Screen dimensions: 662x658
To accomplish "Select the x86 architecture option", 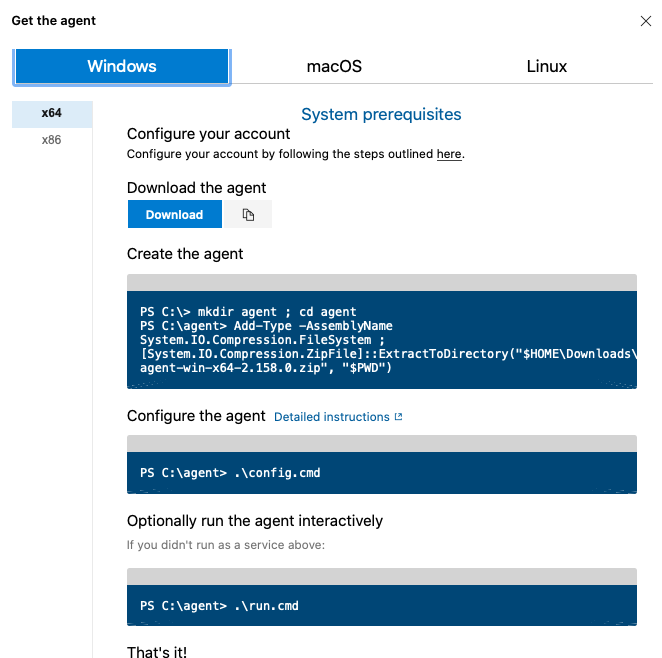I will 52,140.
